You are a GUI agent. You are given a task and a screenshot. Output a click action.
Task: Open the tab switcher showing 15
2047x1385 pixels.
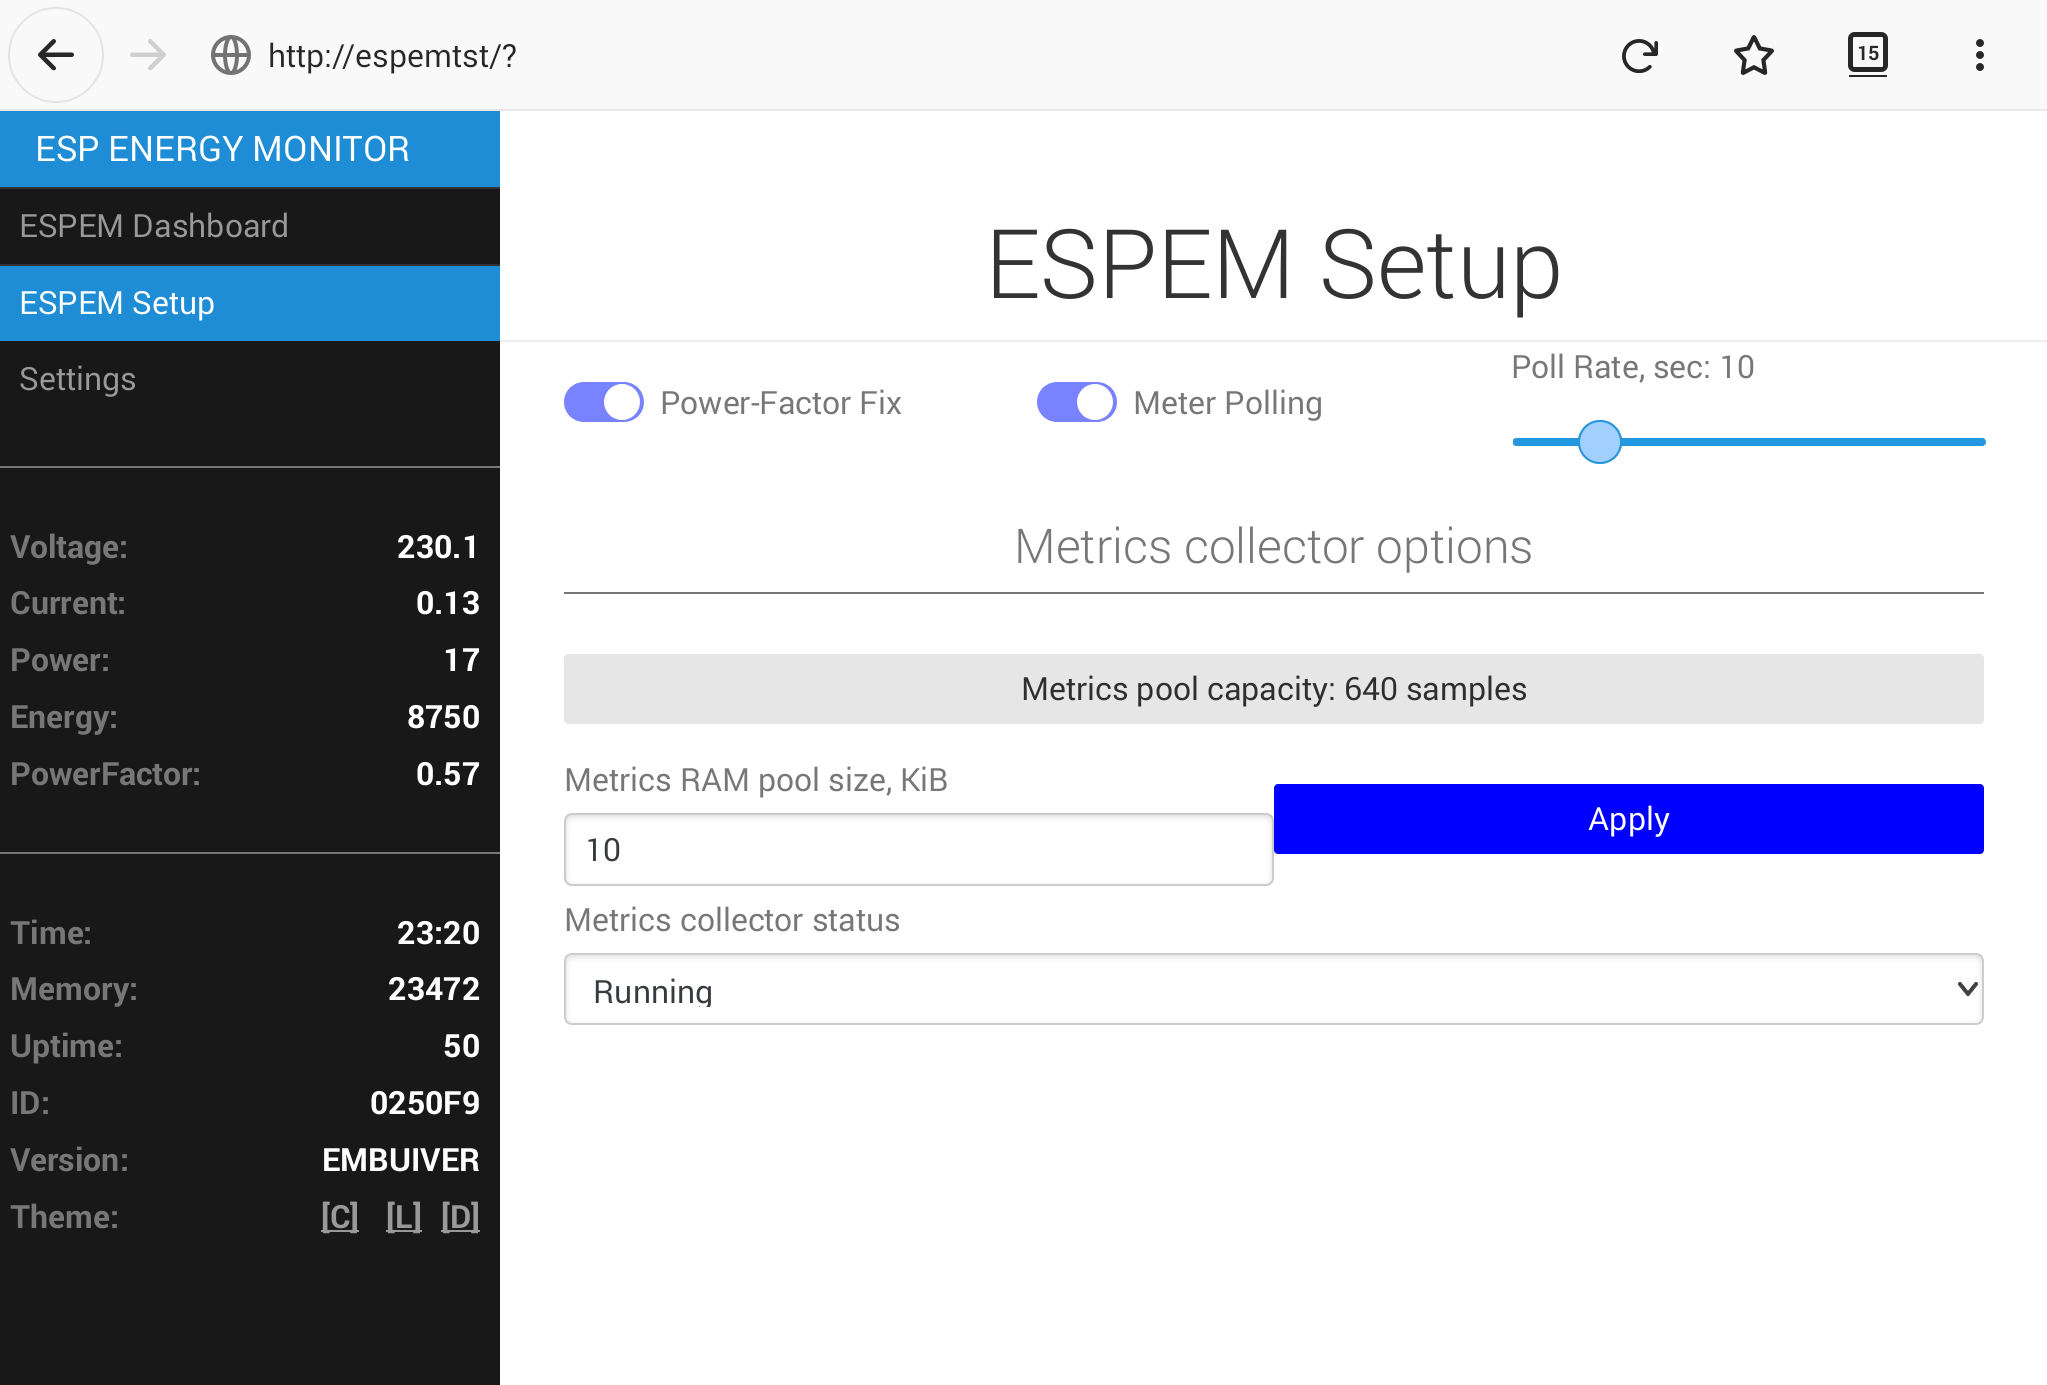pos(1867,55)
